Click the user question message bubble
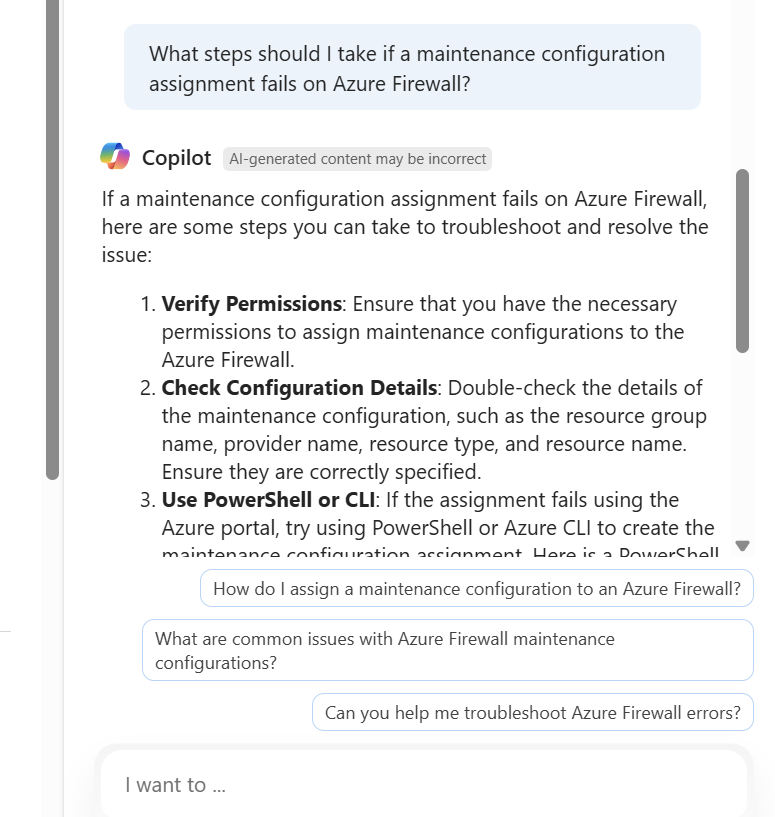Image resolution: width=775 pixels, height=817 pixels. coord(412,68)
